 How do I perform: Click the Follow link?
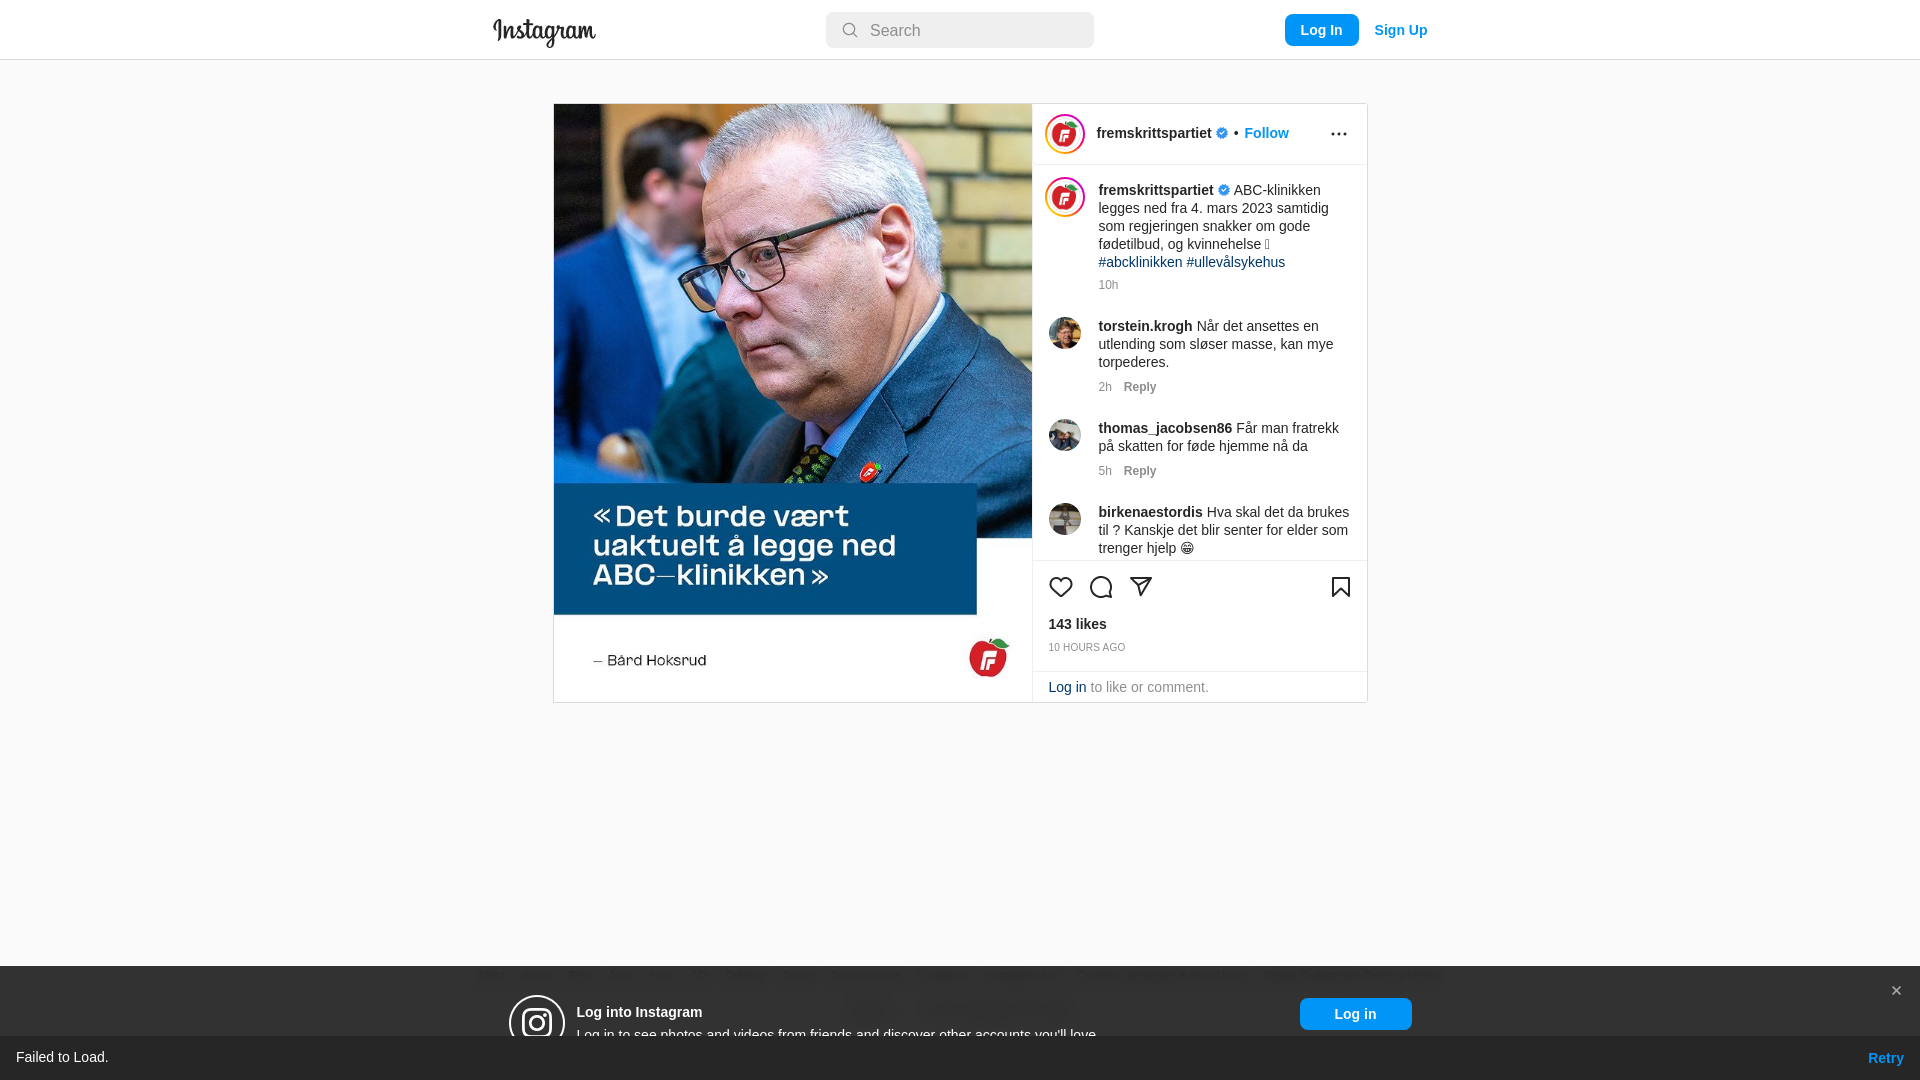coord(1266,133)
